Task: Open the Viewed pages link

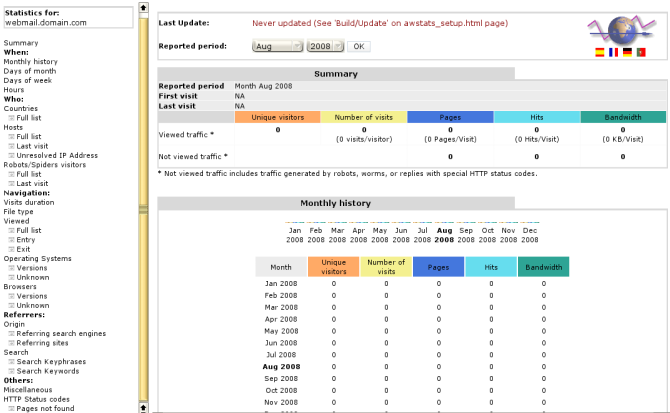Action: pyautogui.click(x=17, y=221)
